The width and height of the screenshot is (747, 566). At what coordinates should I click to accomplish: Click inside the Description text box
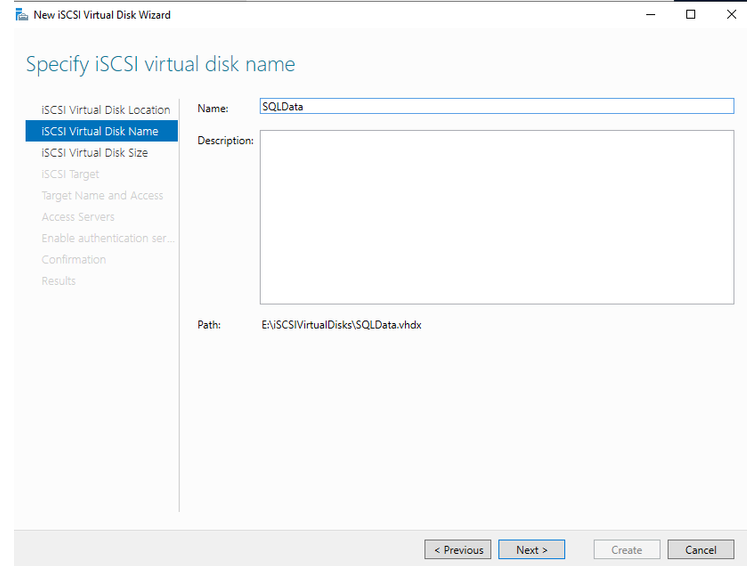(496, 217)
